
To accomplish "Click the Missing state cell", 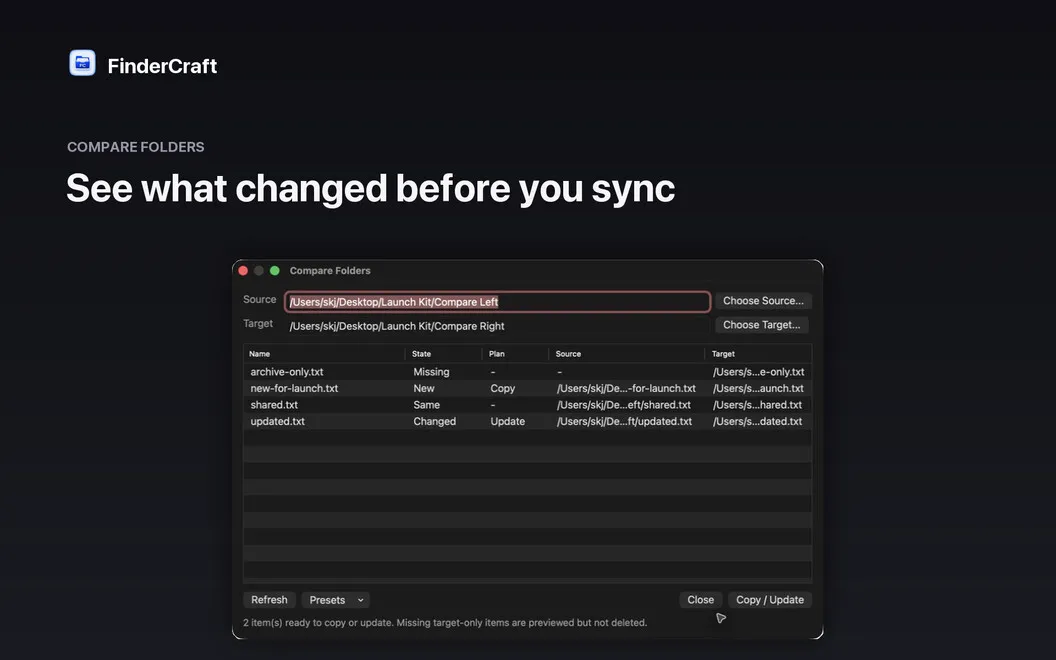I will [x=431, y=372].
